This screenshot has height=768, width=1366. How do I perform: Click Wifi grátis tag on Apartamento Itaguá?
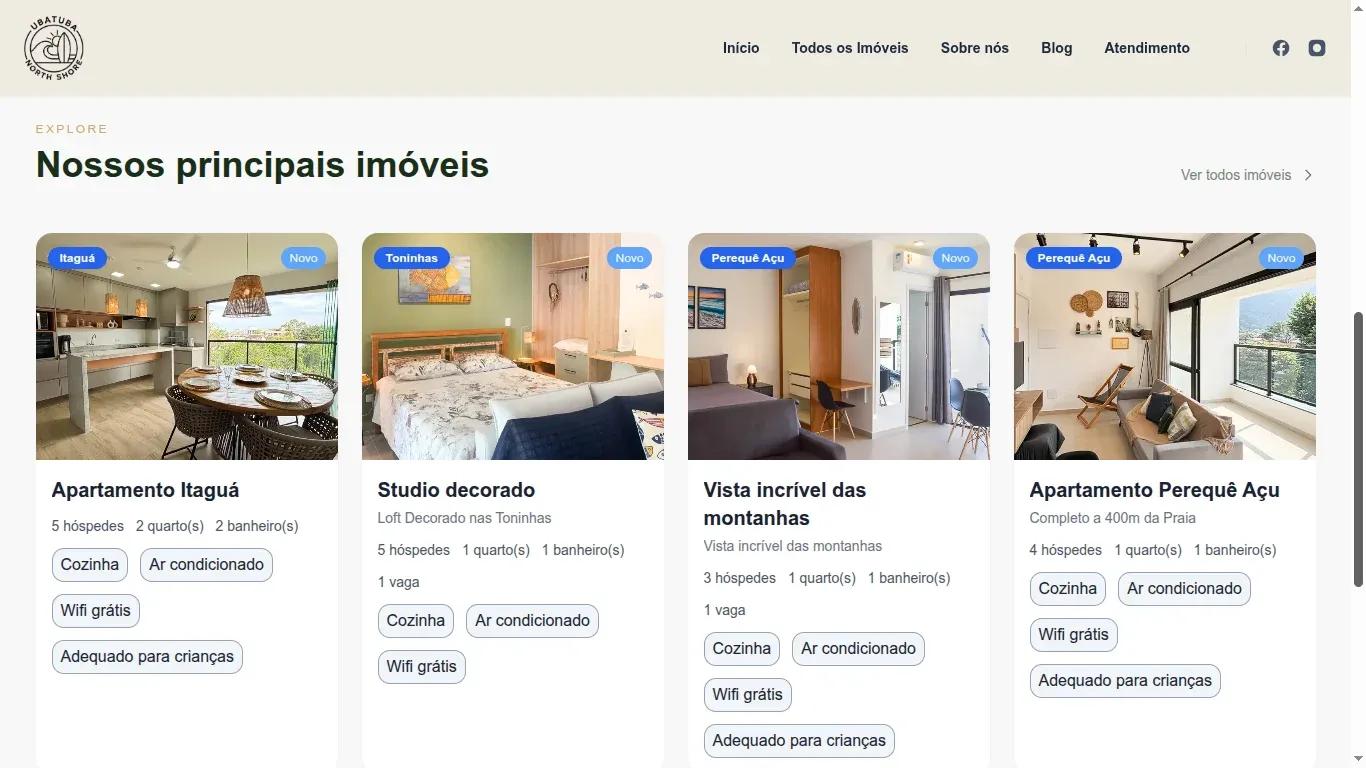pos(96,611)
